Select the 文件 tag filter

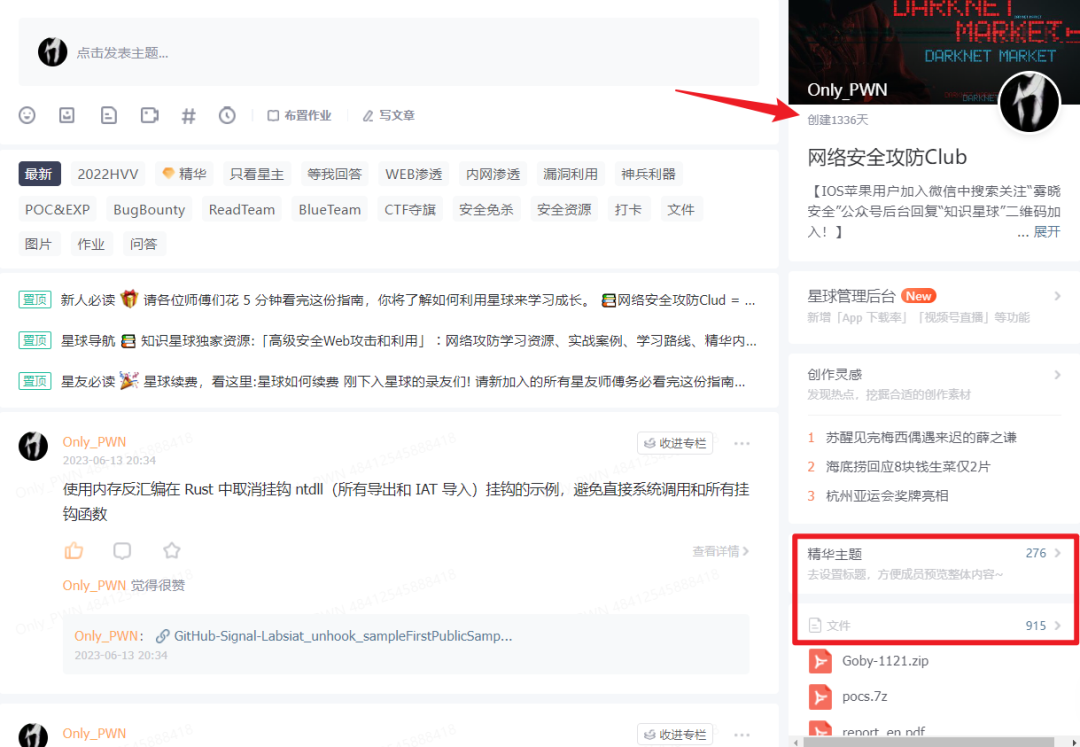pyautogui.click(x=681, y=209)
